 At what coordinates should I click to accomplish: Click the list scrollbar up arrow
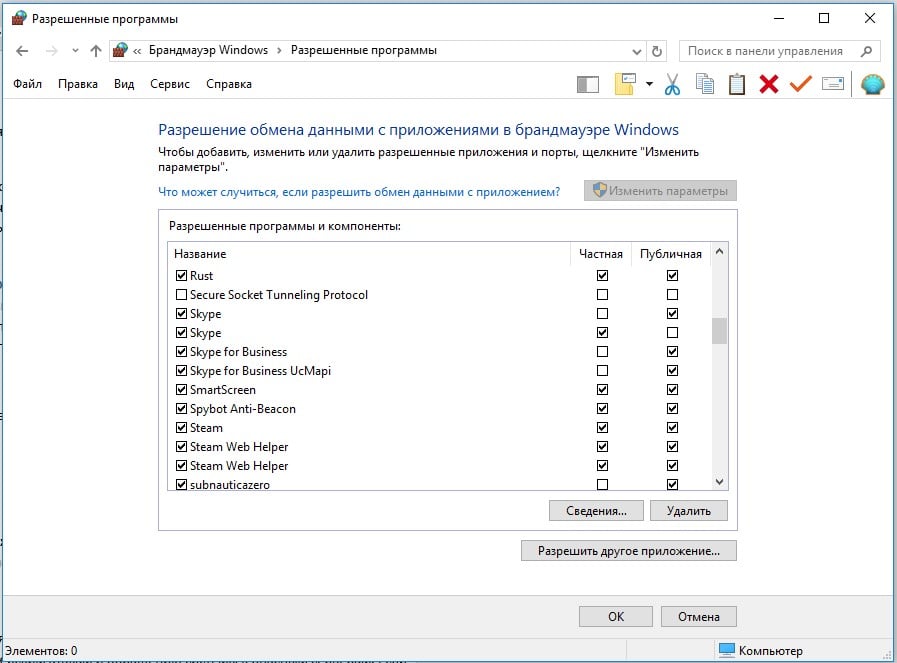click(719, 251)
